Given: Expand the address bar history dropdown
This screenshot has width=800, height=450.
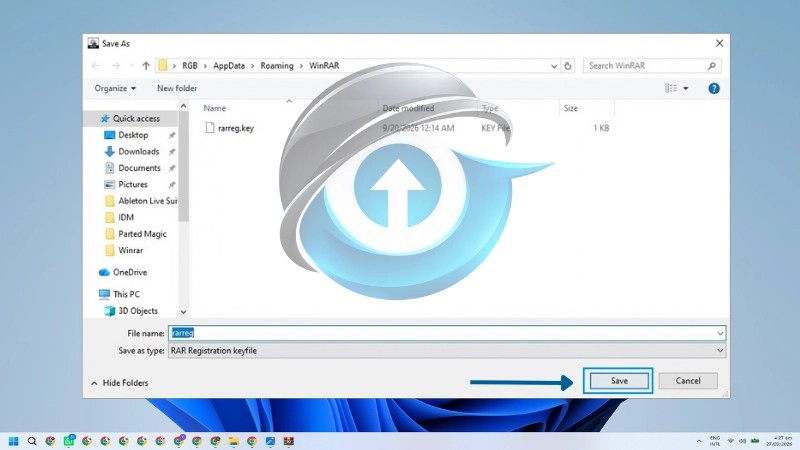Looking at the screenshot, I should click(x=554, y=66).
